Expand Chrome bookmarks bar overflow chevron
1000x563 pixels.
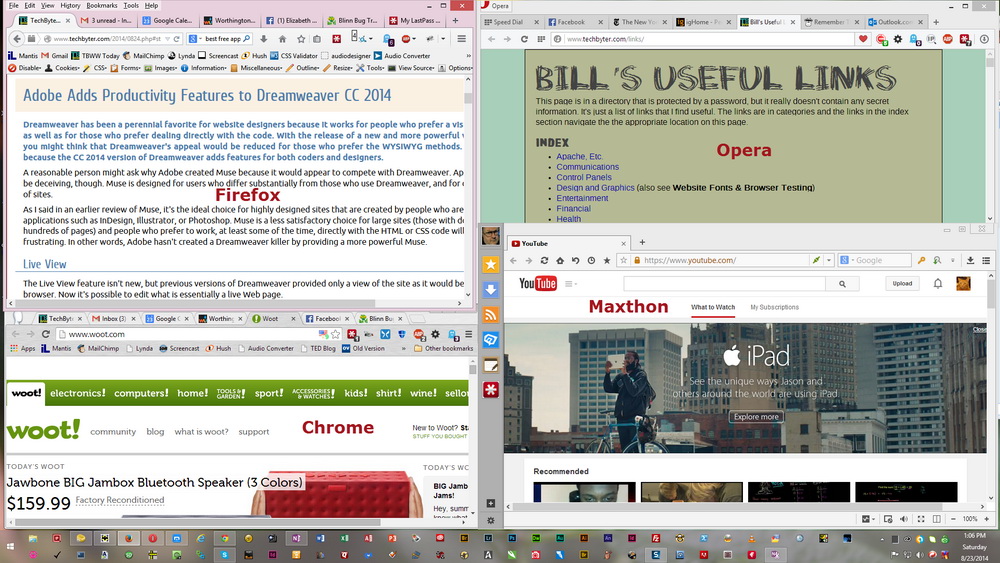(403, 349)
